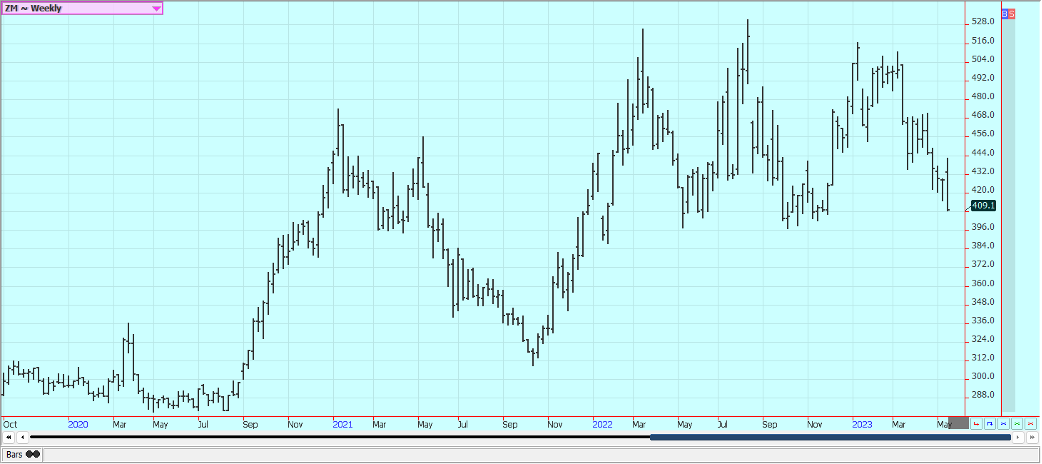Click the red arrow icon below chart

976,423
